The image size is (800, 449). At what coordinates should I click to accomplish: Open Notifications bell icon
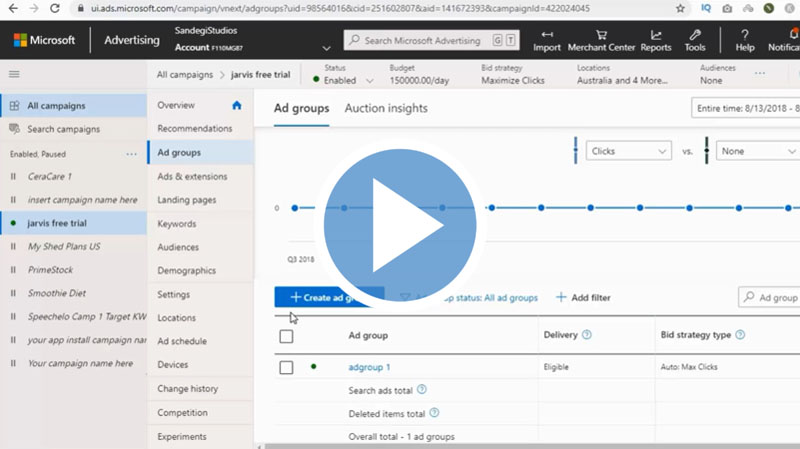point(793,35)
